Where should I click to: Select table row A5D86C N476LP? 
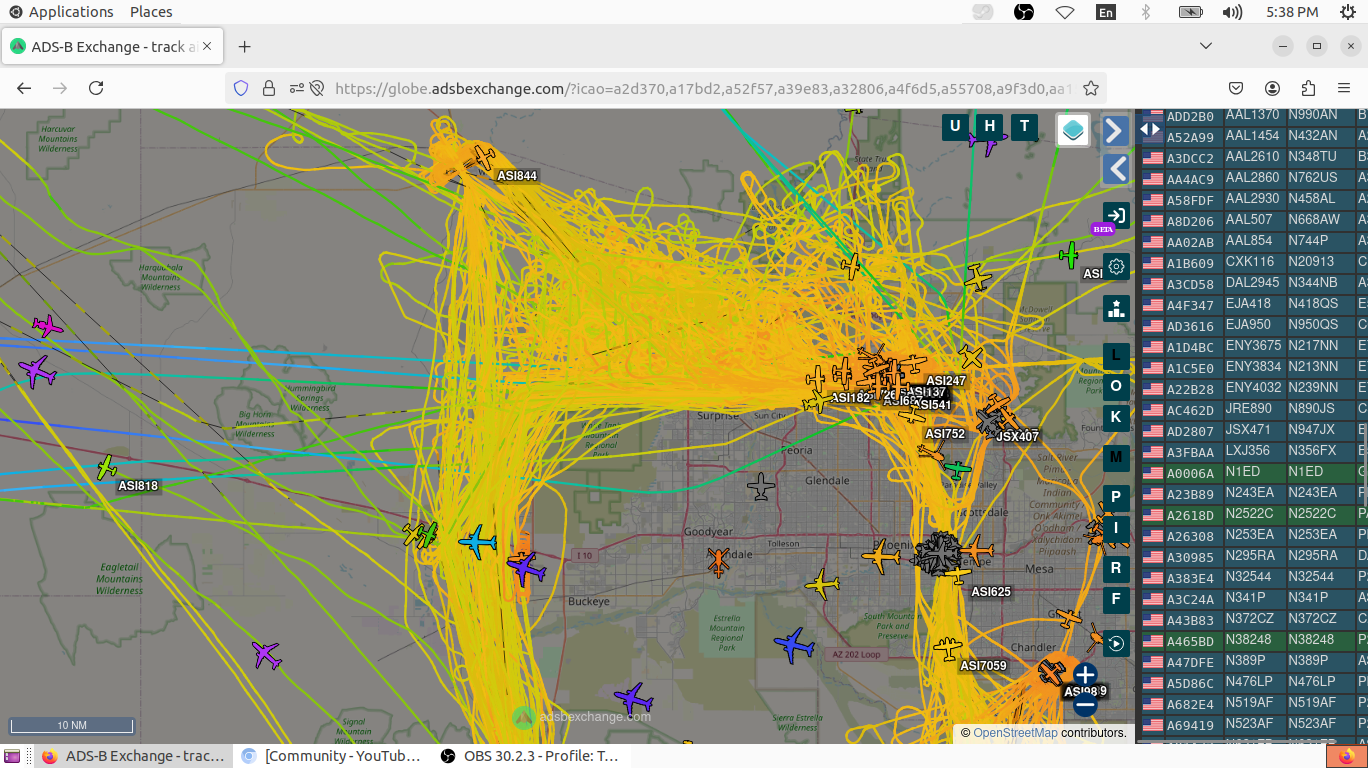point(1252,682)
